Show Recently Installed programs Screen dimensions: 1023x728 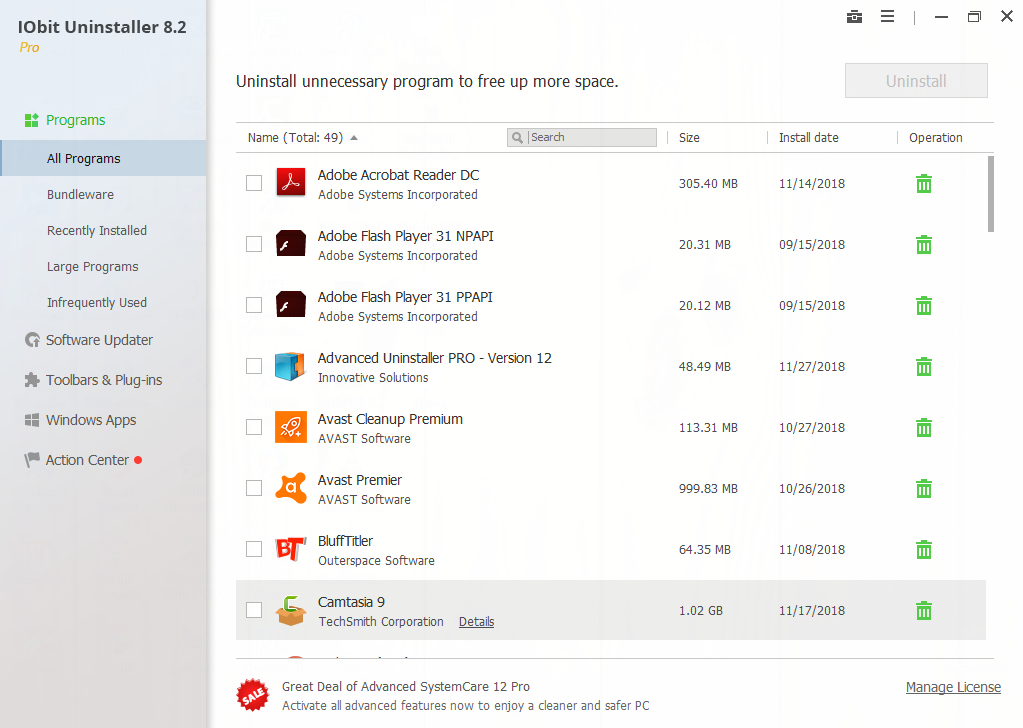pyautogui.click(x=97, y=230)
